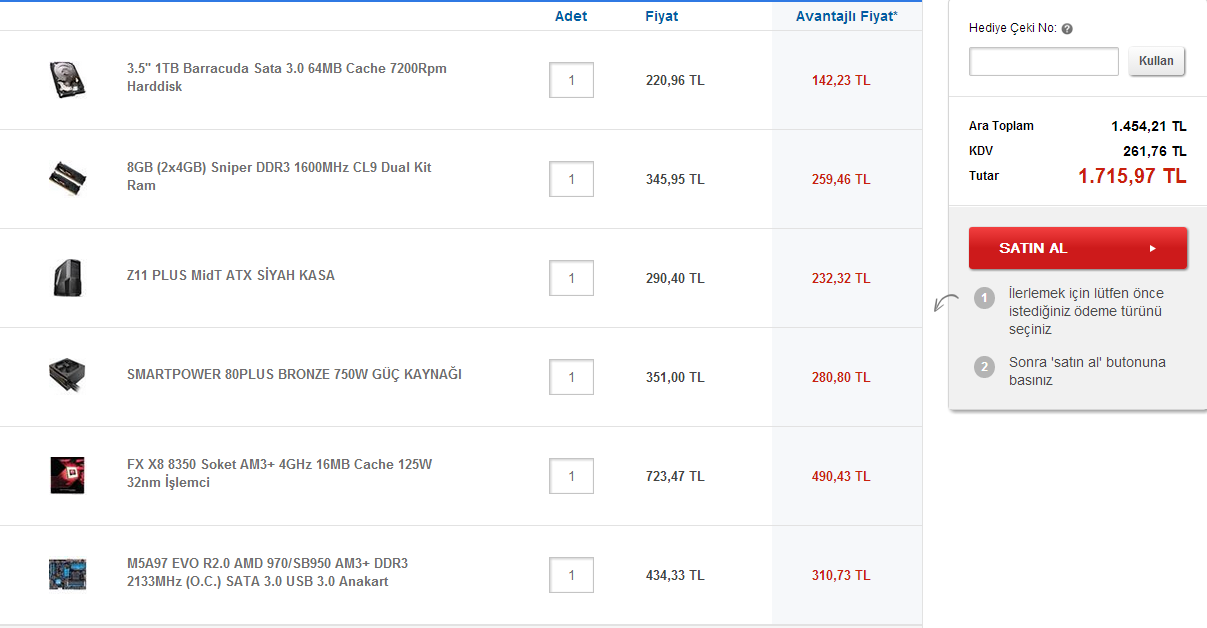Click the Avantajlı Fiyat* column header
The width and height of the screenshot is (1207, 628).
coord(847,16)
